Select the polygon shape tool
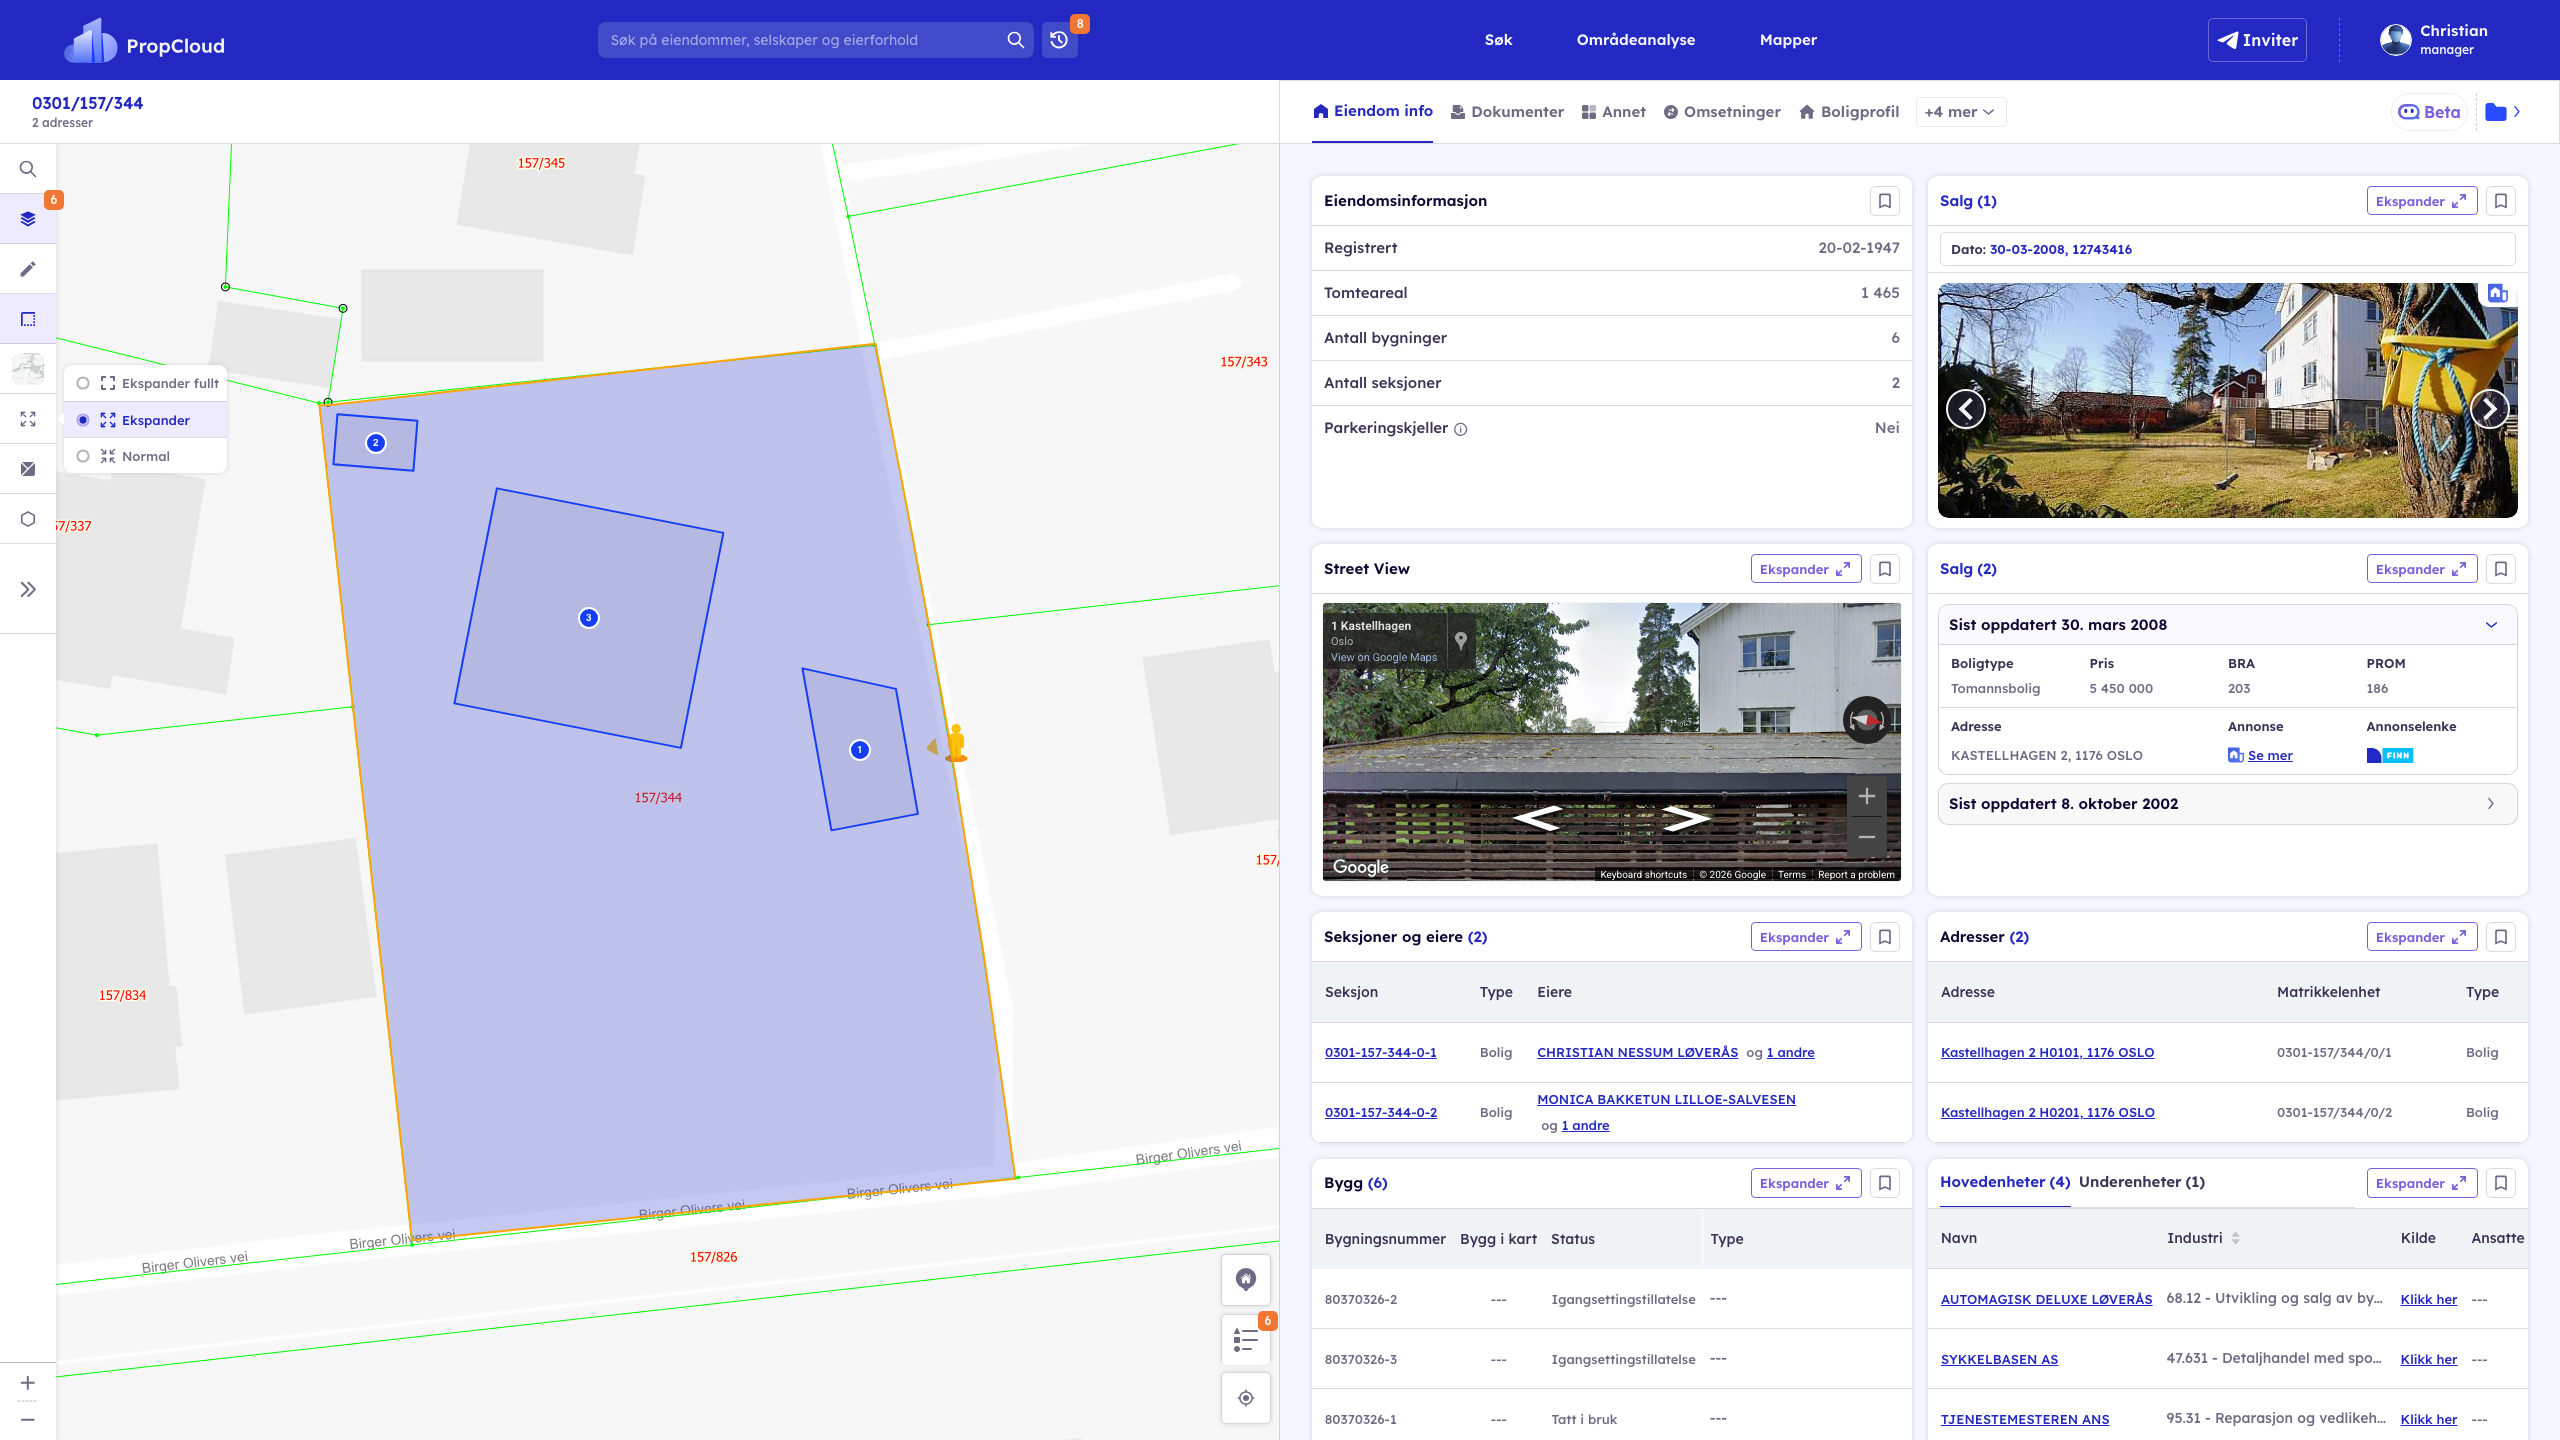 (28, 519)
